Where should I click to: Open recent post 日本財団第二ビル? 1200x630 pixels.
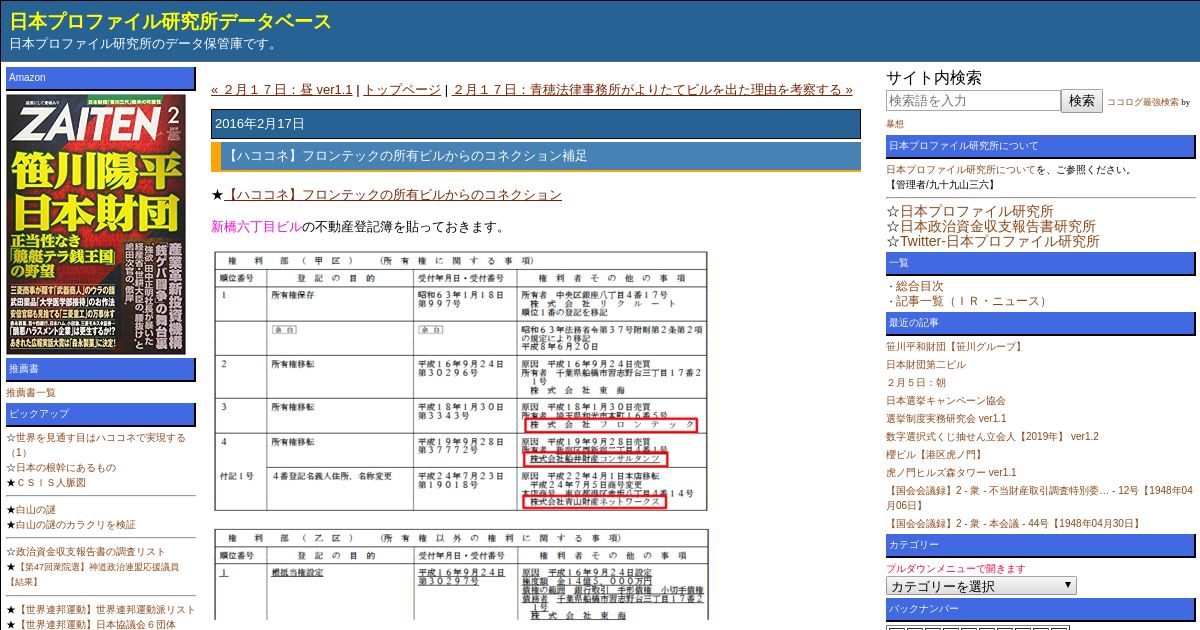pos(926,365)
